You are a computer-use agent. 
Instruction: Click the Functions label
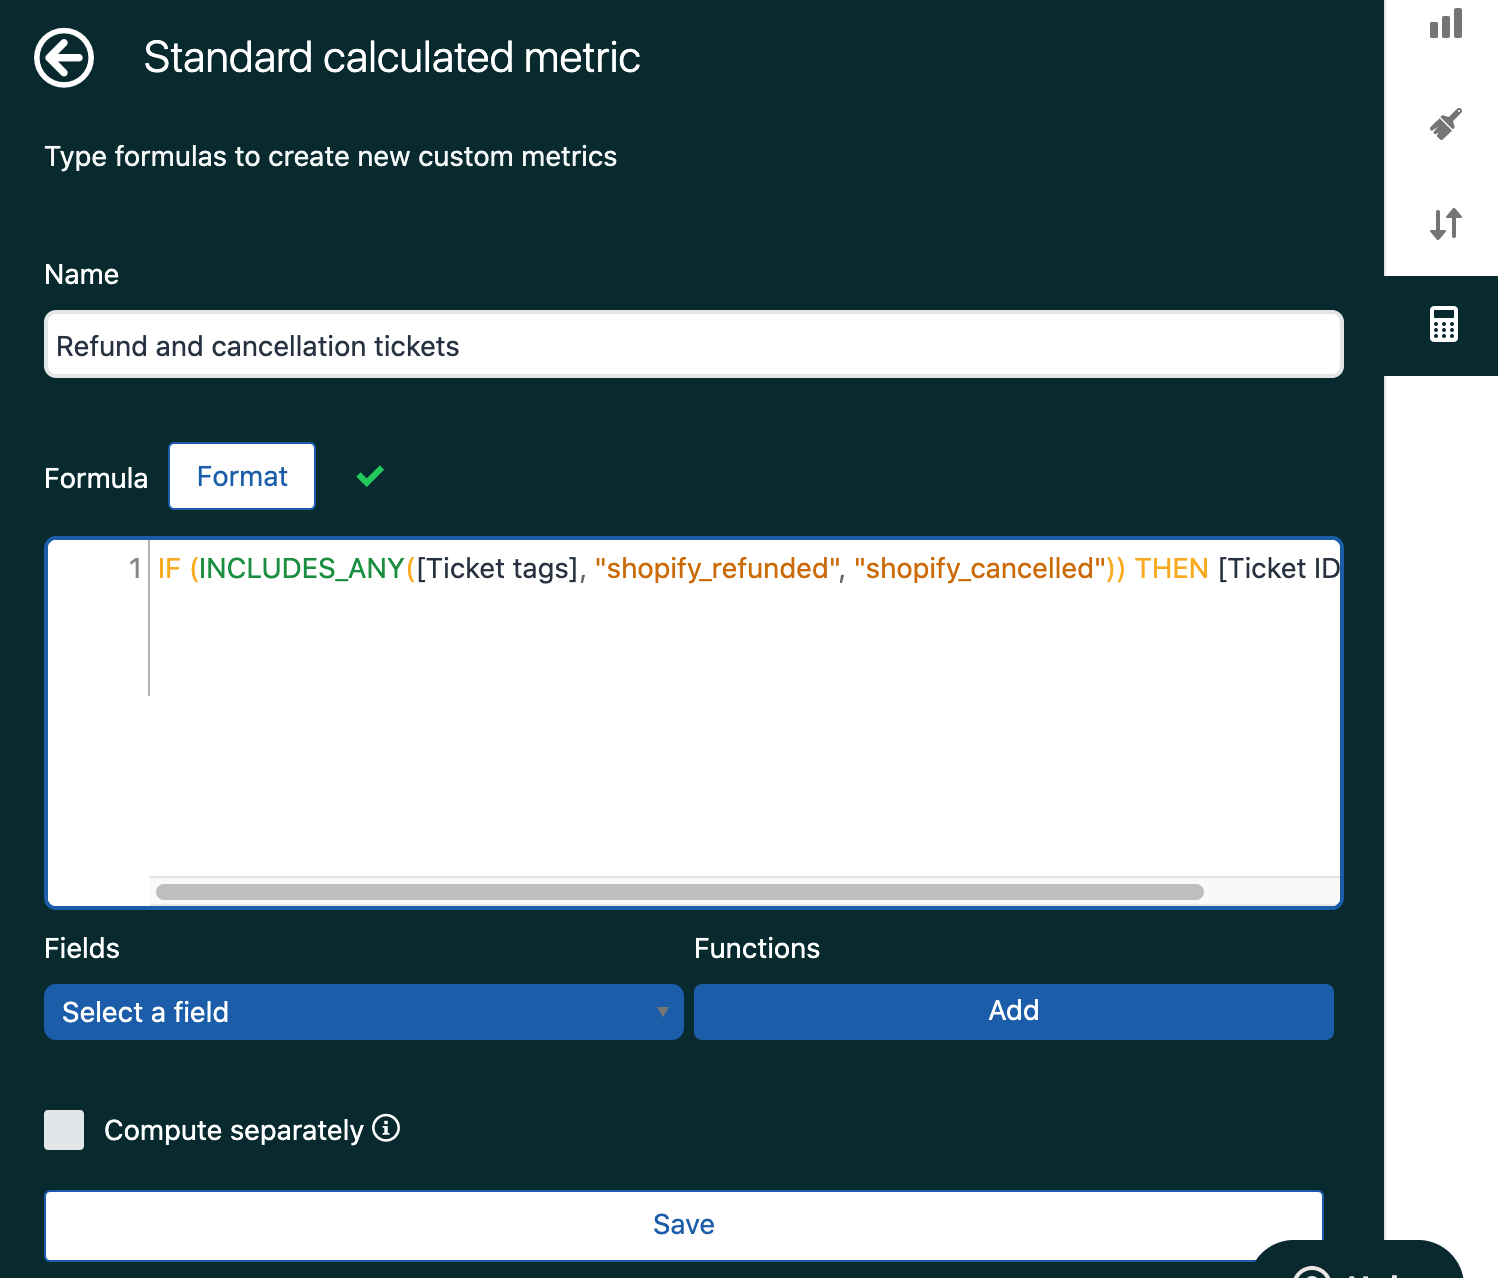pyautogui.click(x=757, y=948)
